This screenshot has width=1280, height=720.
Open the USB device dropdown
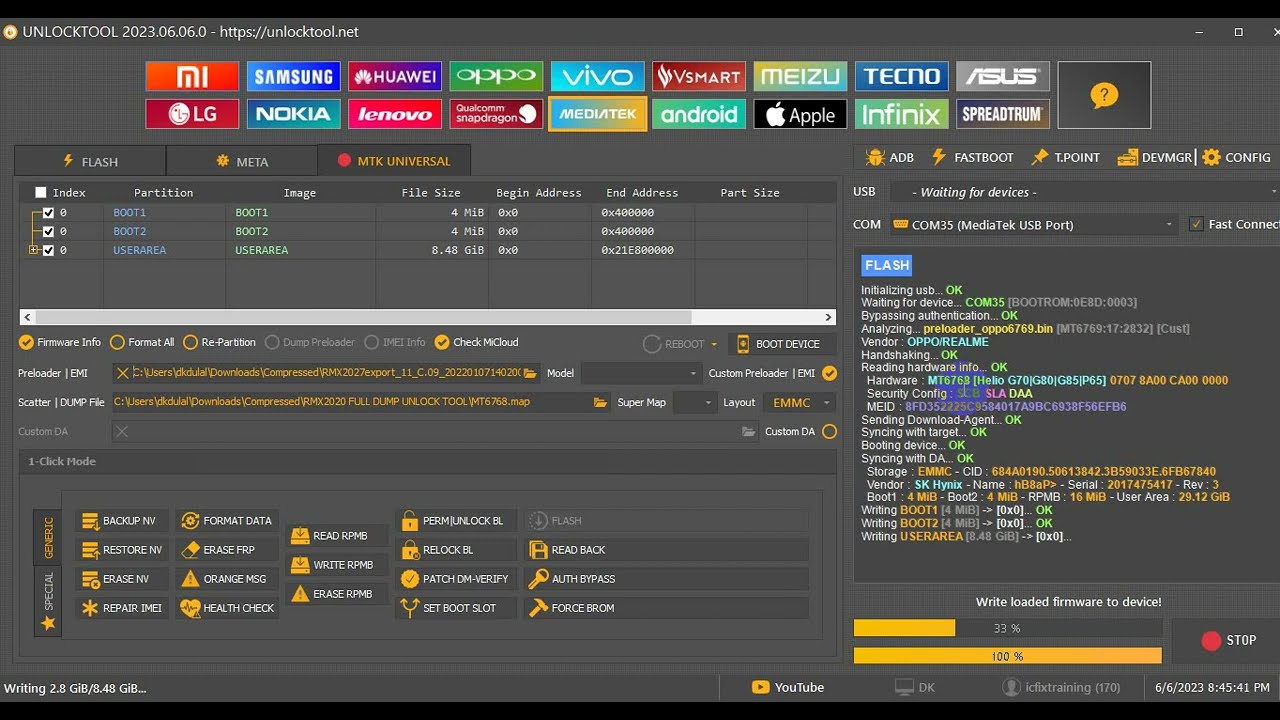[x=1082, y=192]
